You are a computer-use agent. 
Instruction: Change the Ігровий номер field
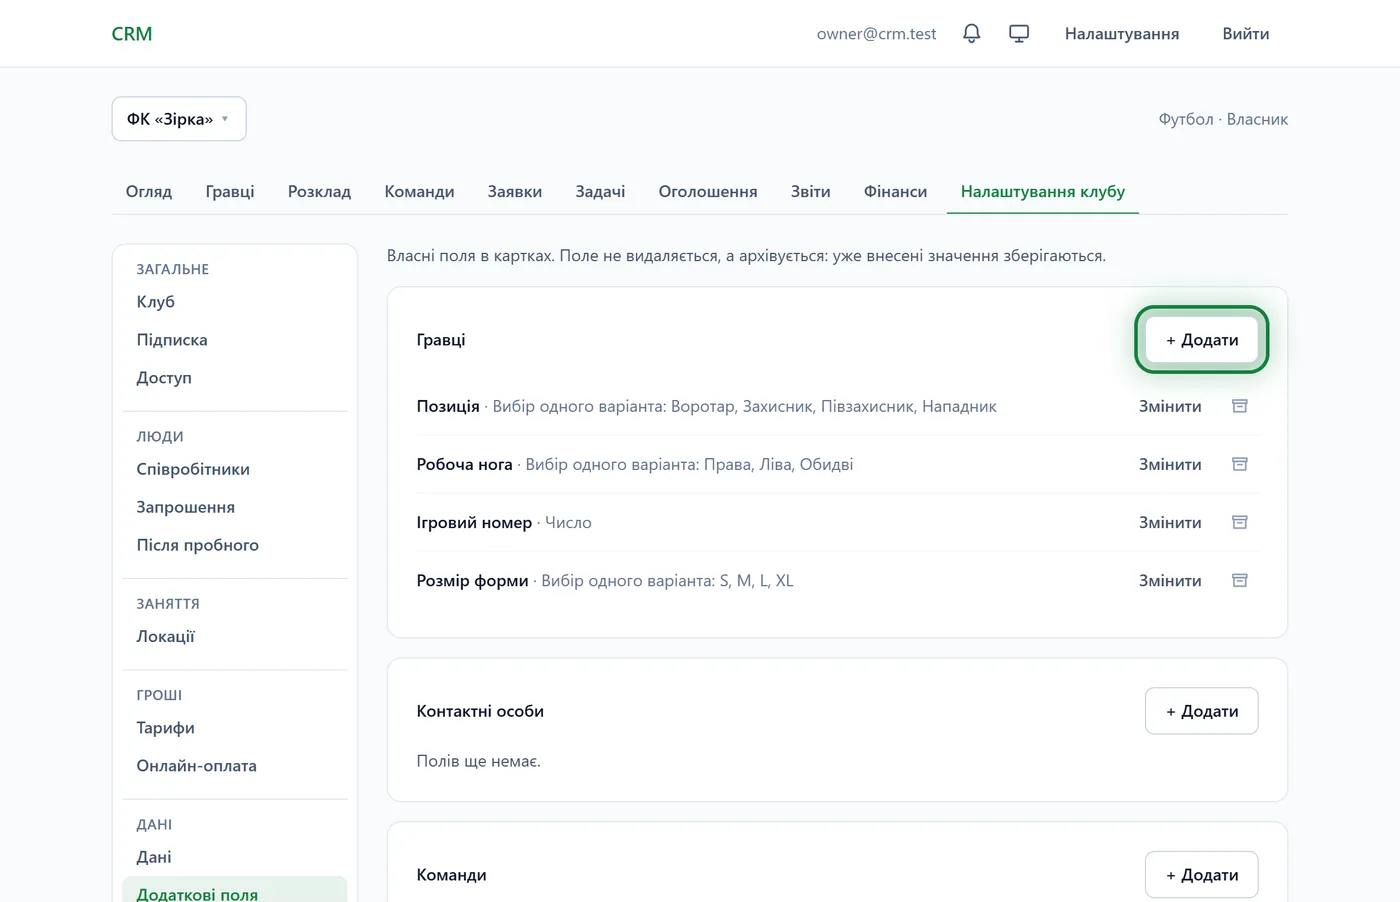click(1170, 522)
